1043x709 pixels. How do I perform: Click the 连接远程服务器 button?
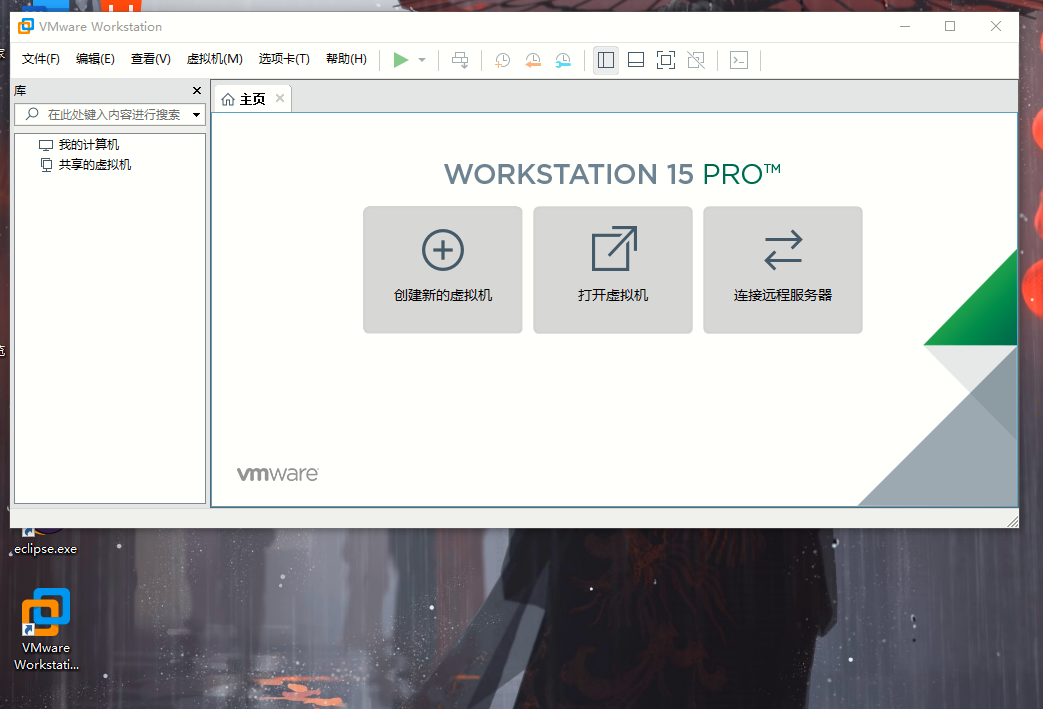783,269
